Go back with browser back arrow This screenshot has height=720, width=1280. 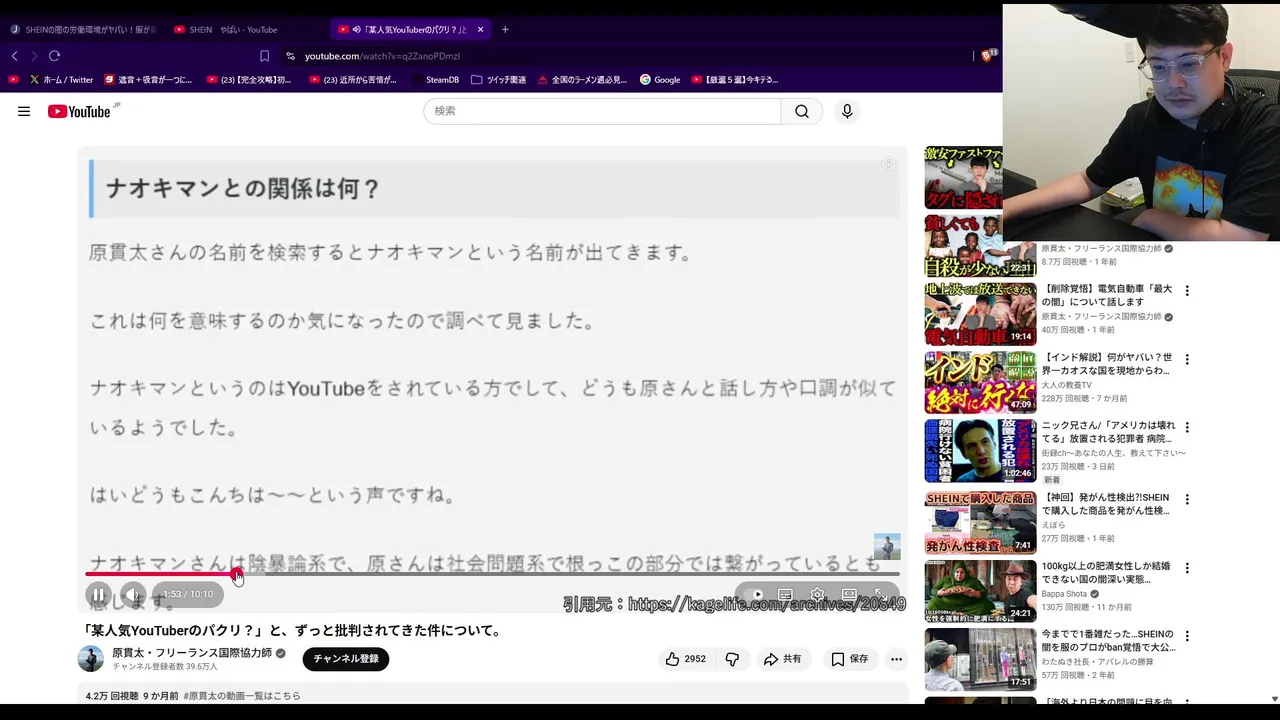tap(14, 56)
